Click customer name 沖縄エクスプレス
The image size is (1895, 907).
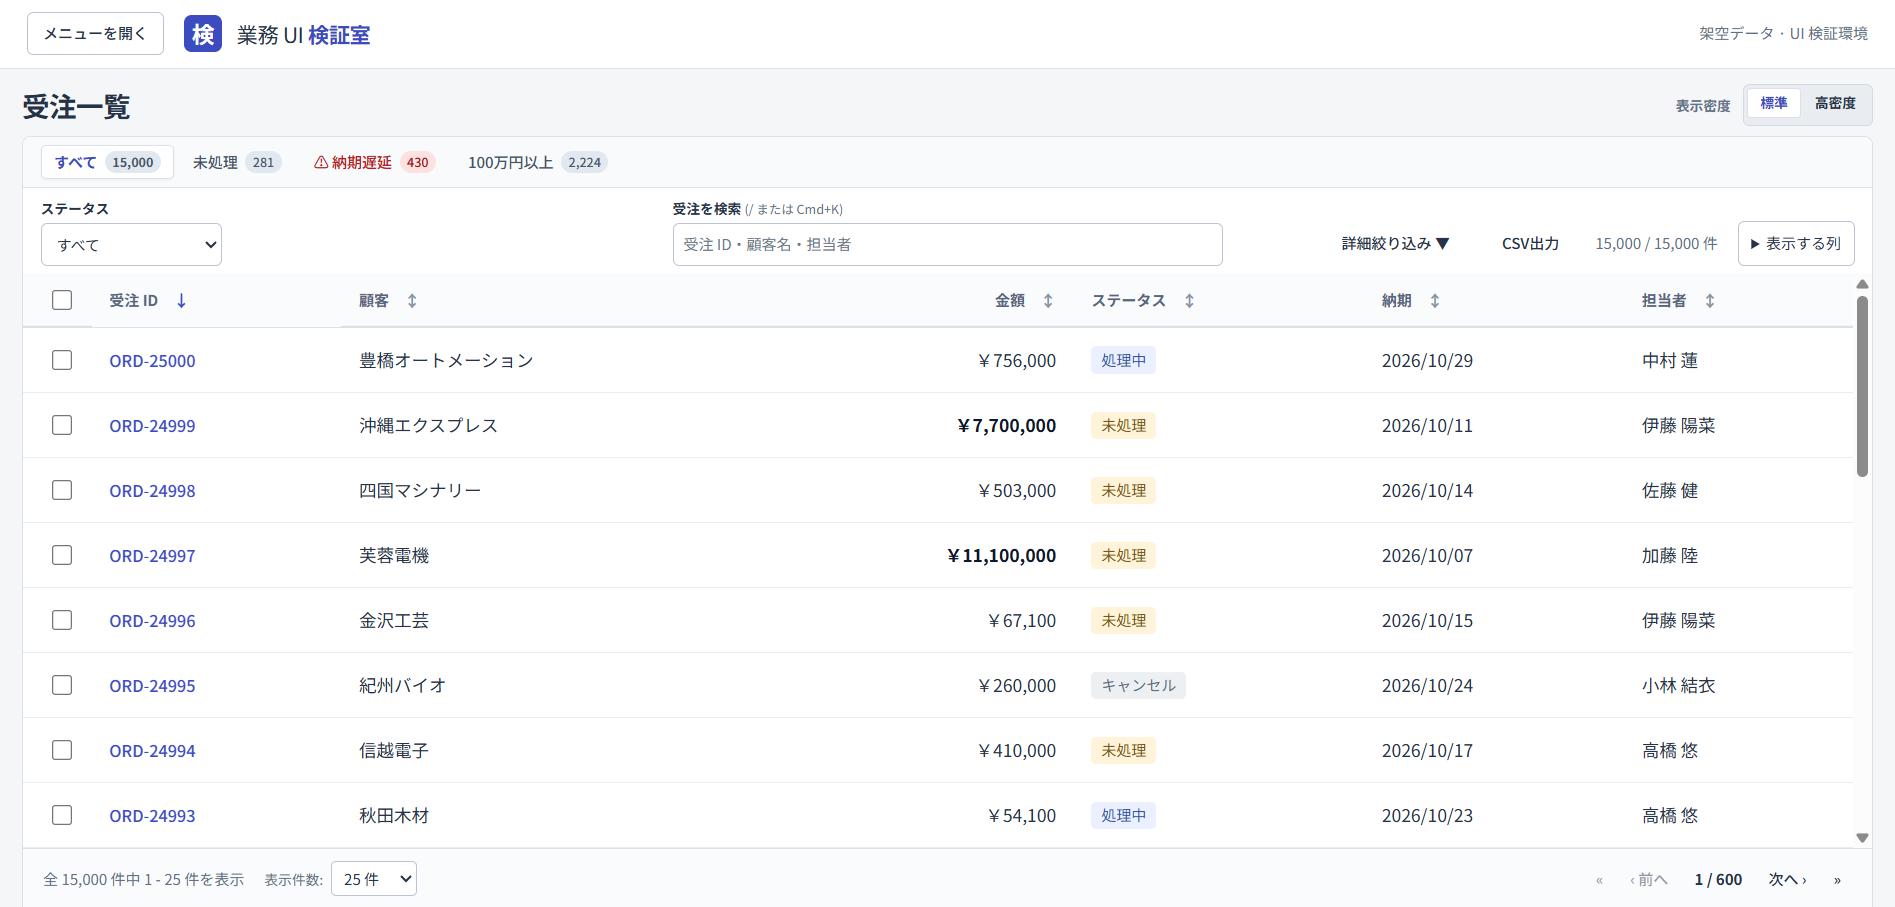pos(428,425)
